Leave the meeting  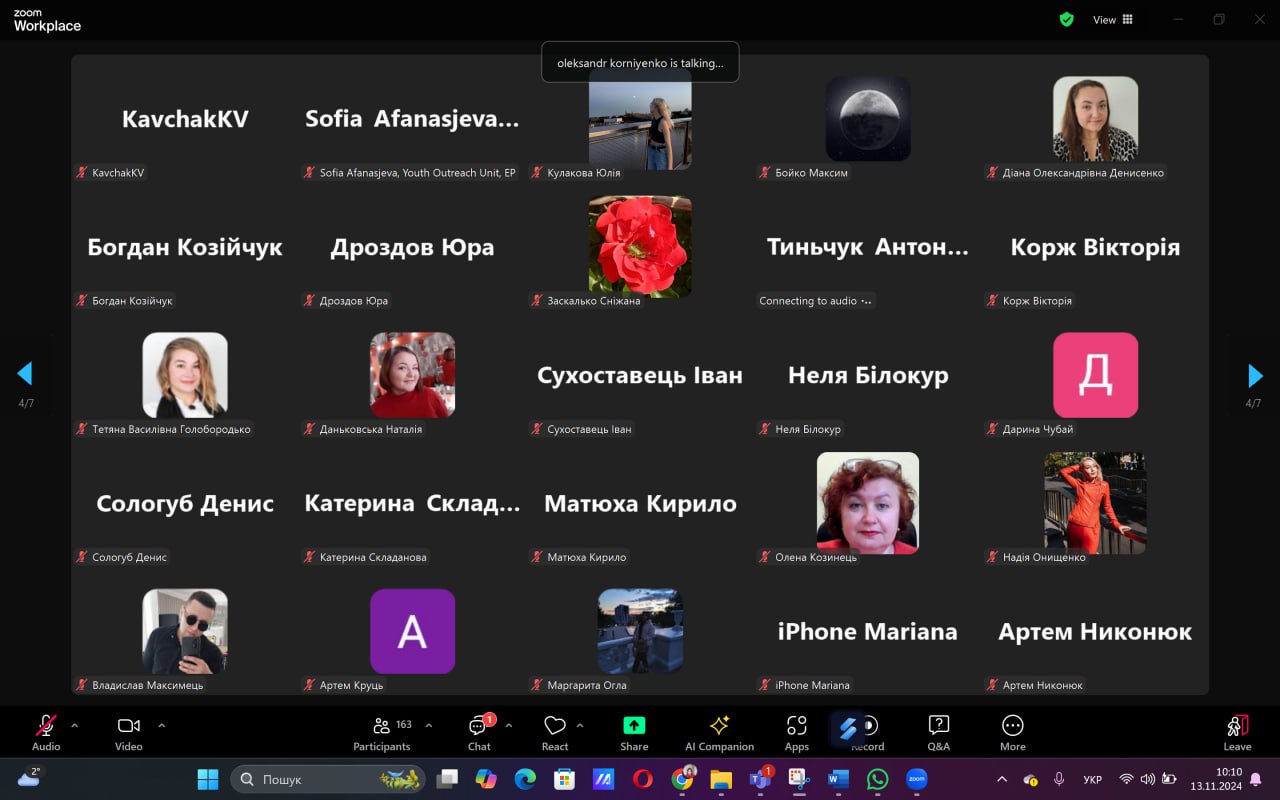tap(1237, 732)
